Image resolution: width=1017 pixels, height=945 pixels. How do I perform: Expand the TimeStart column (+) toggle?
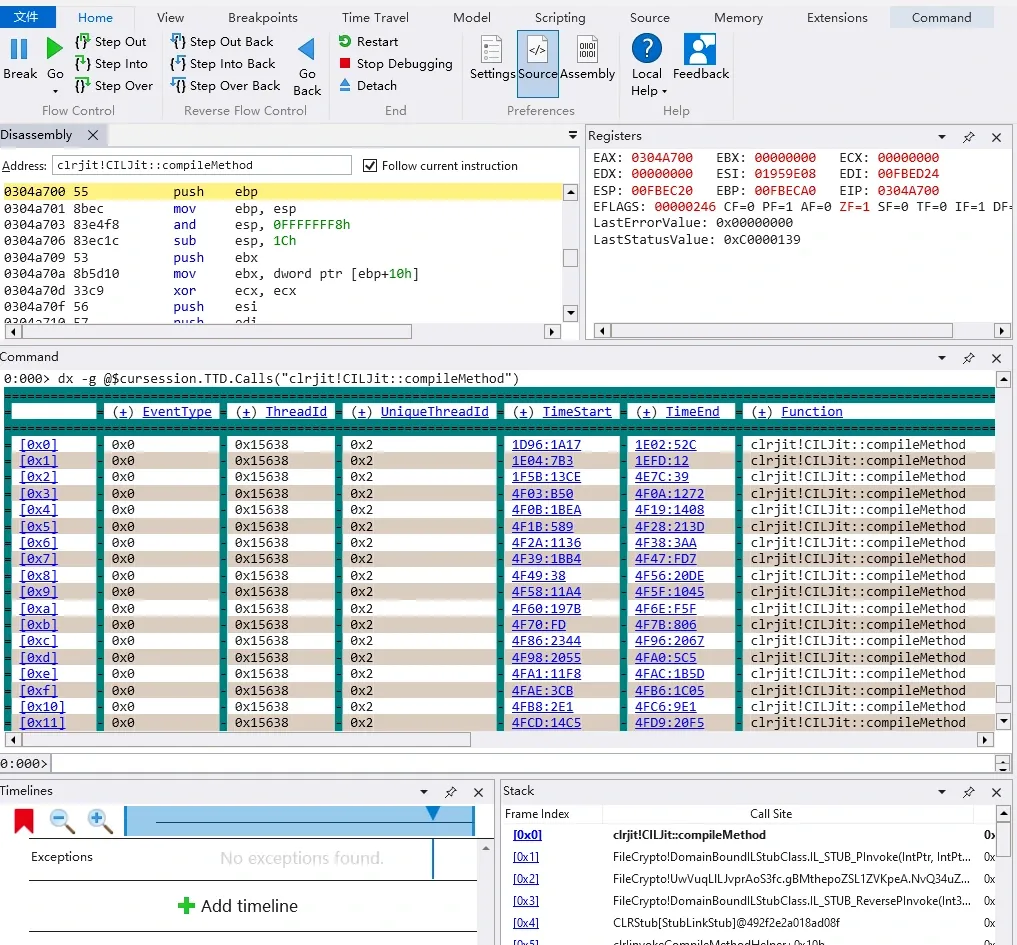(523, 411)
